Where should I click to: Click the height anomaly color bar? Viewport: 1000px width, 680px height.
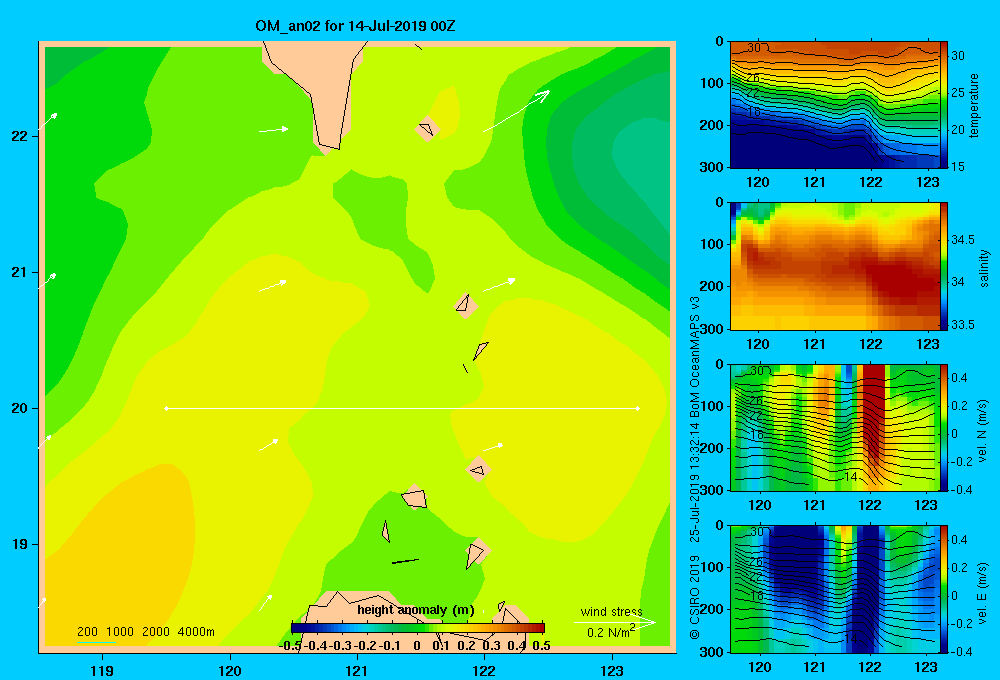(418, 628)
